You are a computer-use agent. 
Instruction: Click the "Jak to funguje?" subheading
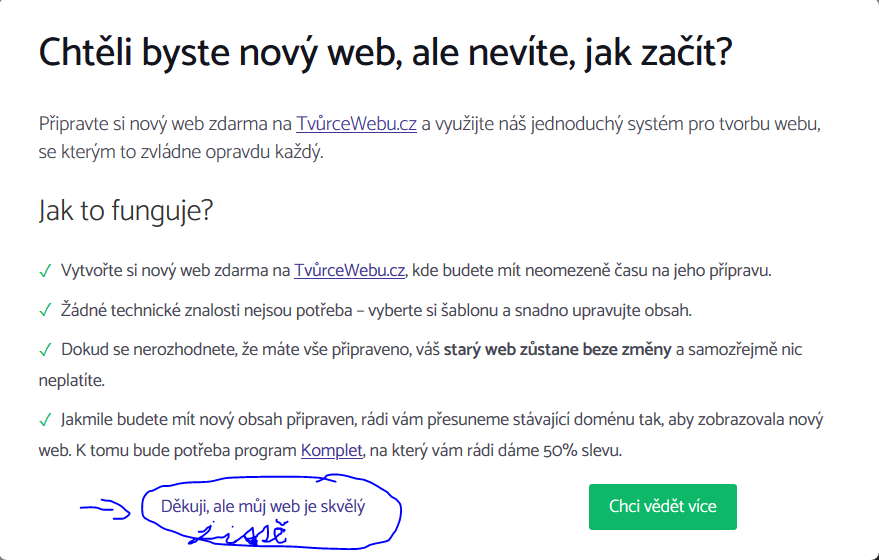tap(126, 211)
